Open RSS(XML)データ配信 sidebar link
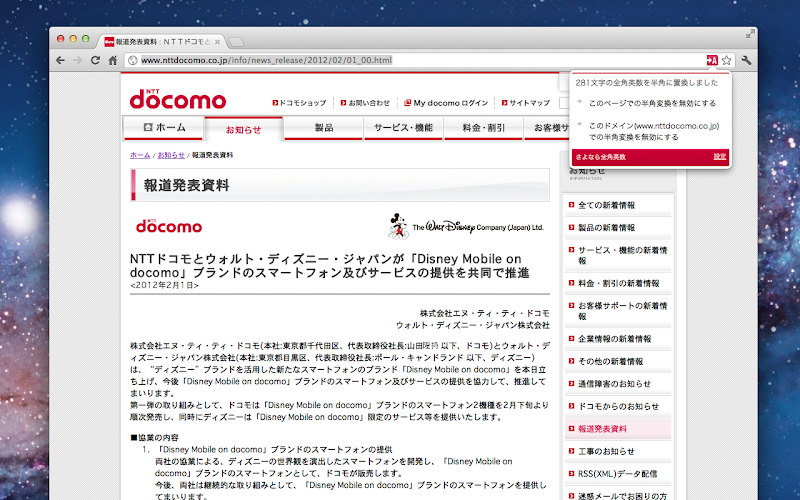 [x=617, y=473]
